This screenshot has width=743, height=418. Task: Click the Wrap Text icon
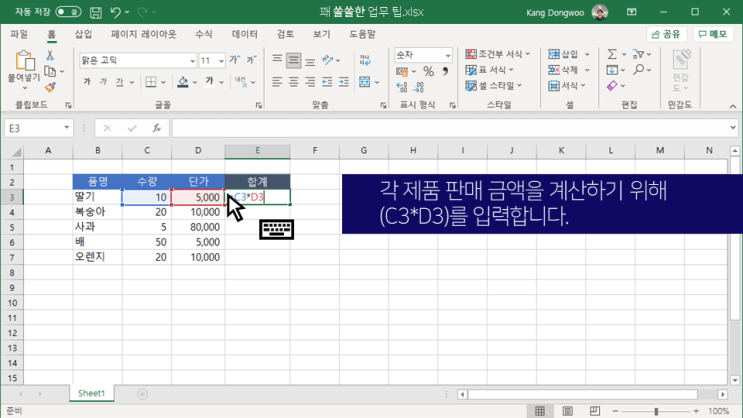tap(365, 60)
